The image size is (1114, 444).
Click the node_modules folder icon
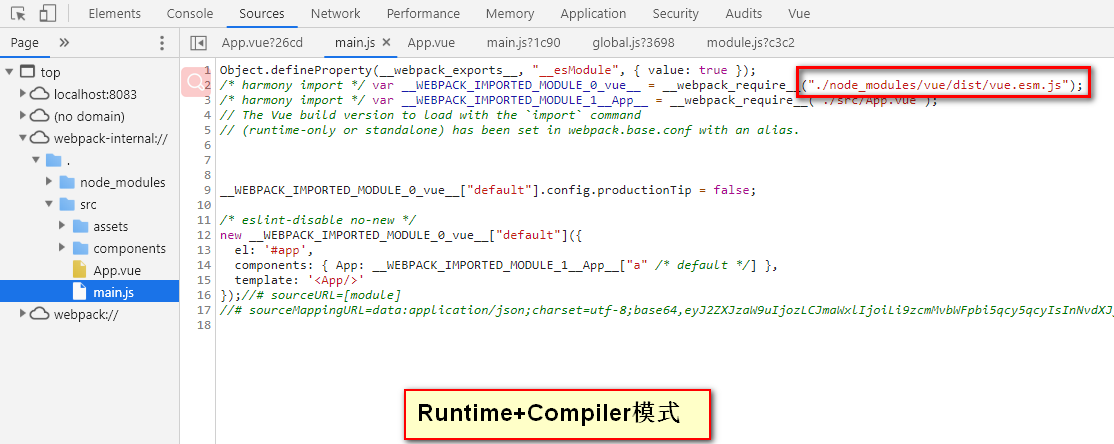tap(67, 182)
